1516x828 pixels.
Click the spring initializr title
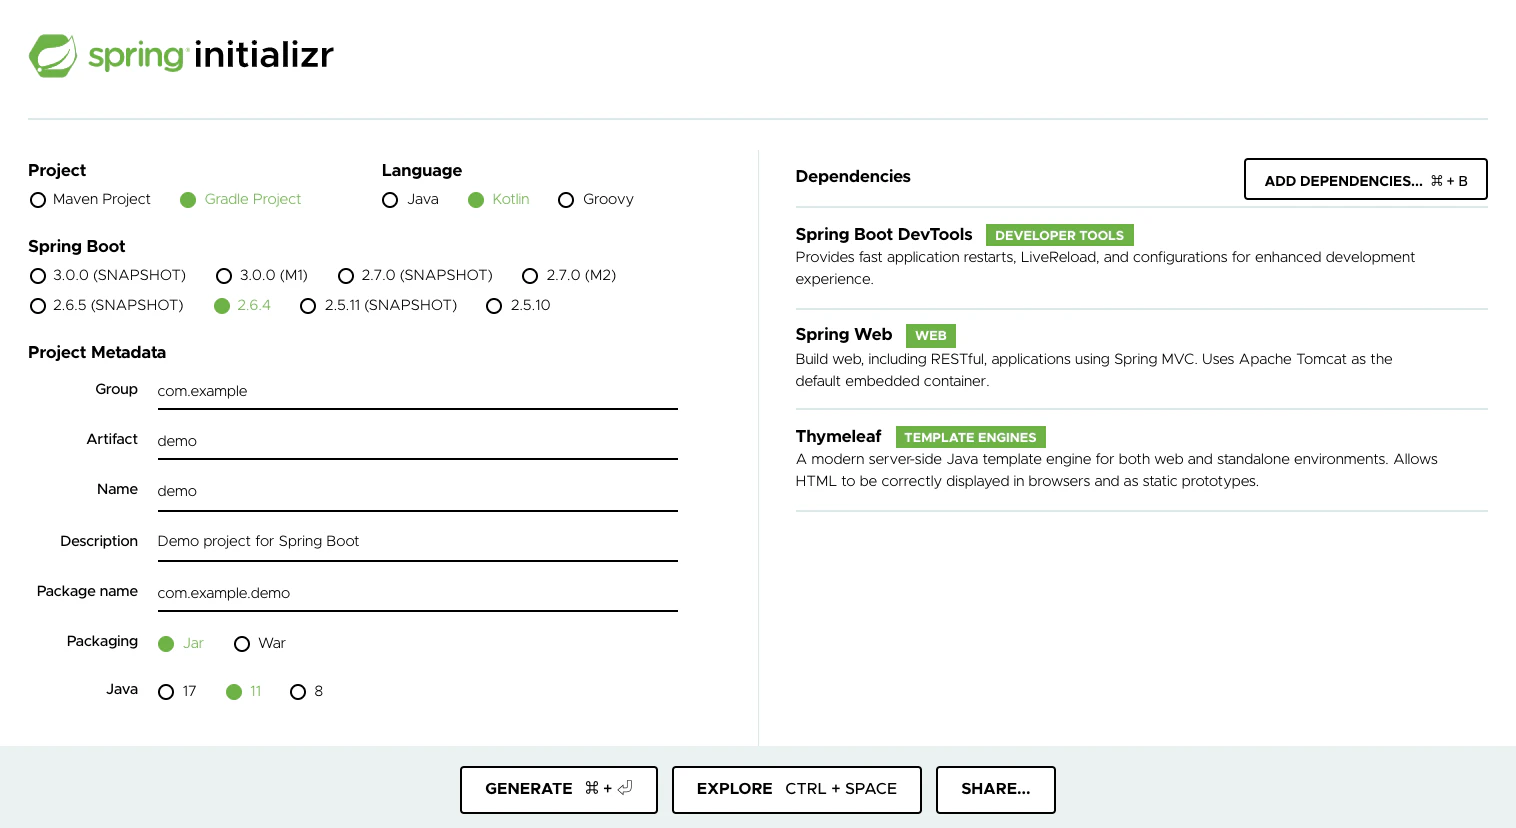(x=211, y=55)
